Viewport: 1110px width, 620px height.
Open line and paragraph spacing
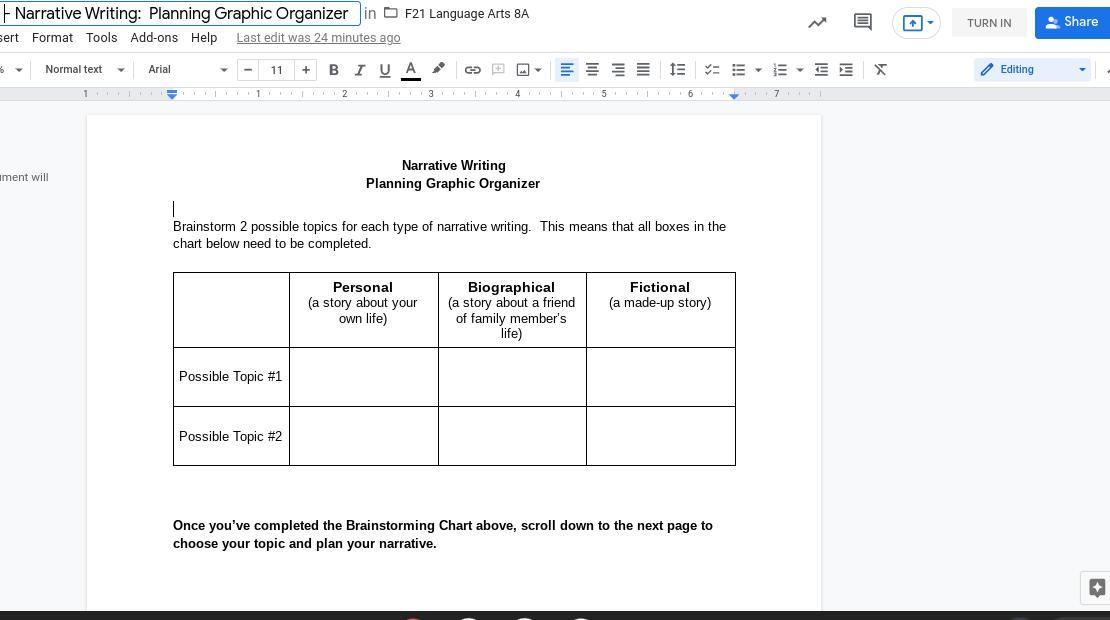(x=677, y=69)
